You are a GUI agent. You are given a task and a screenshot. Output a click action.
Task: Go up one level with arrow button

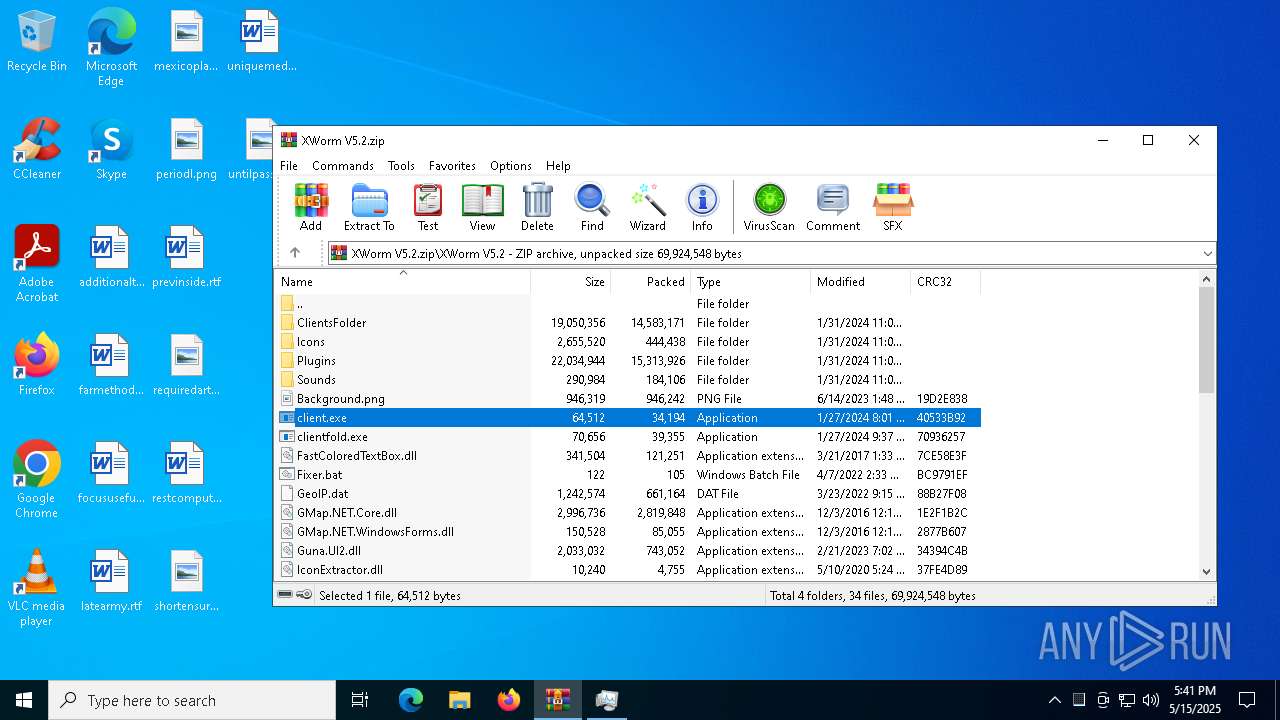click(294, 253)
